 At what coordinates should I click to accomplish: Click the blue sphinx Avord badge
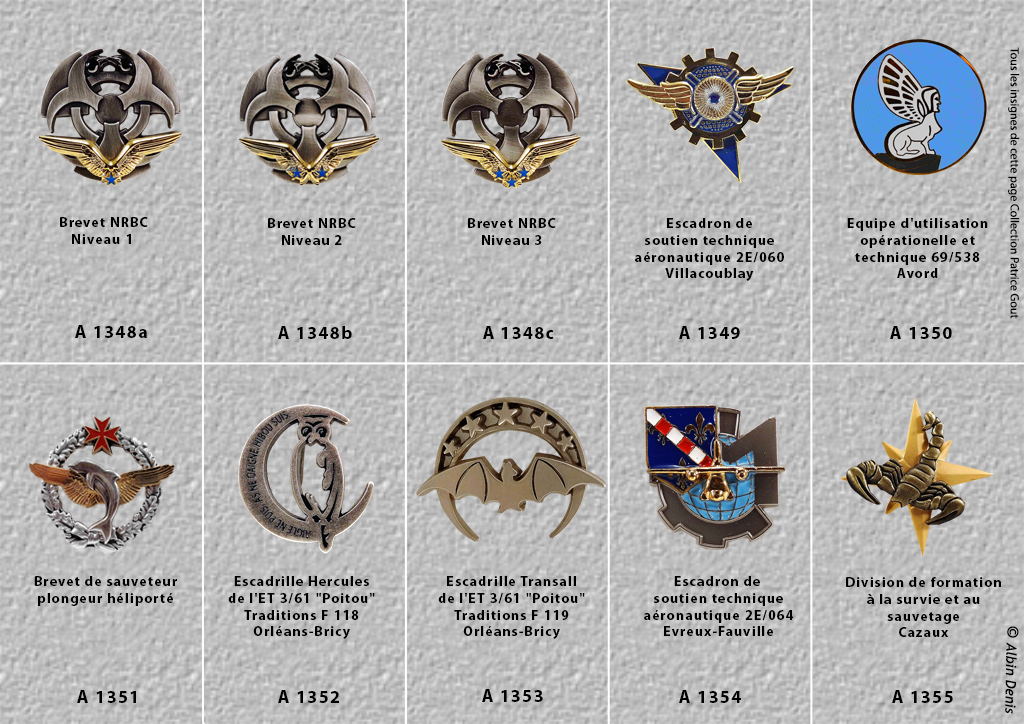click(x=919, y=106)
